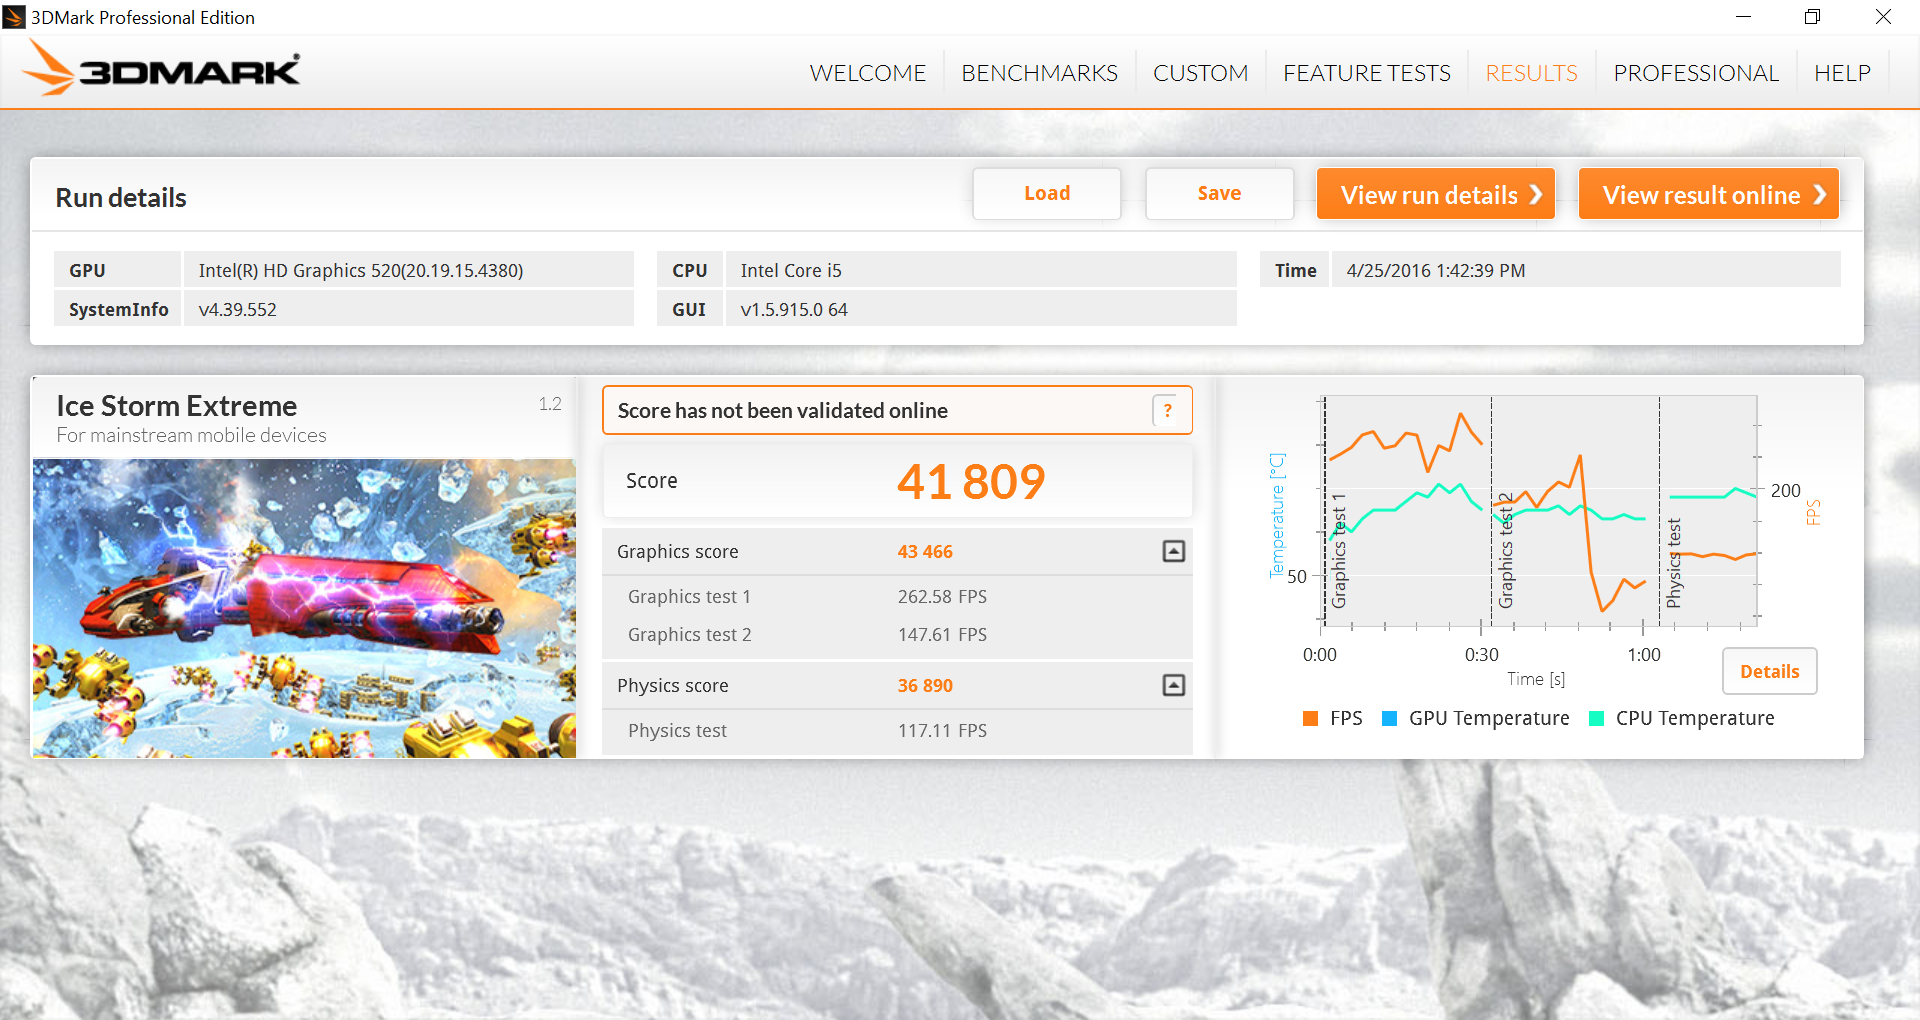Click the Load button
1920x1020 pixels.
pos(1047,193)
